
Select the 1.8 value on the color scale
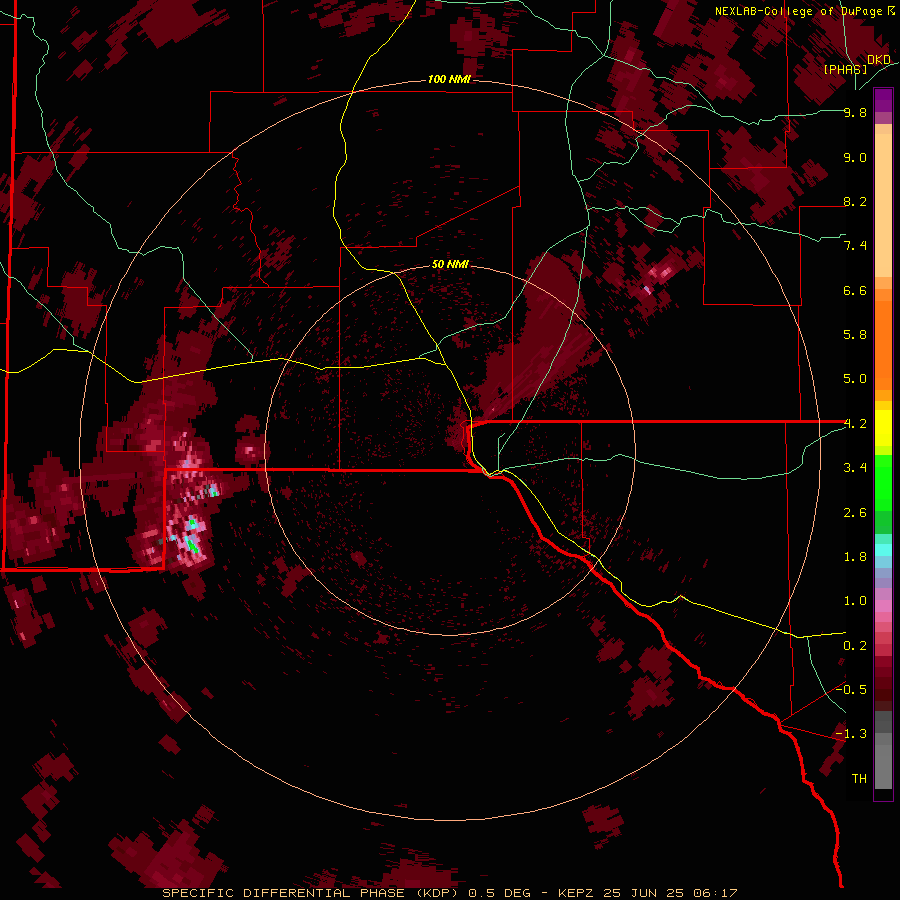[855, 557]
